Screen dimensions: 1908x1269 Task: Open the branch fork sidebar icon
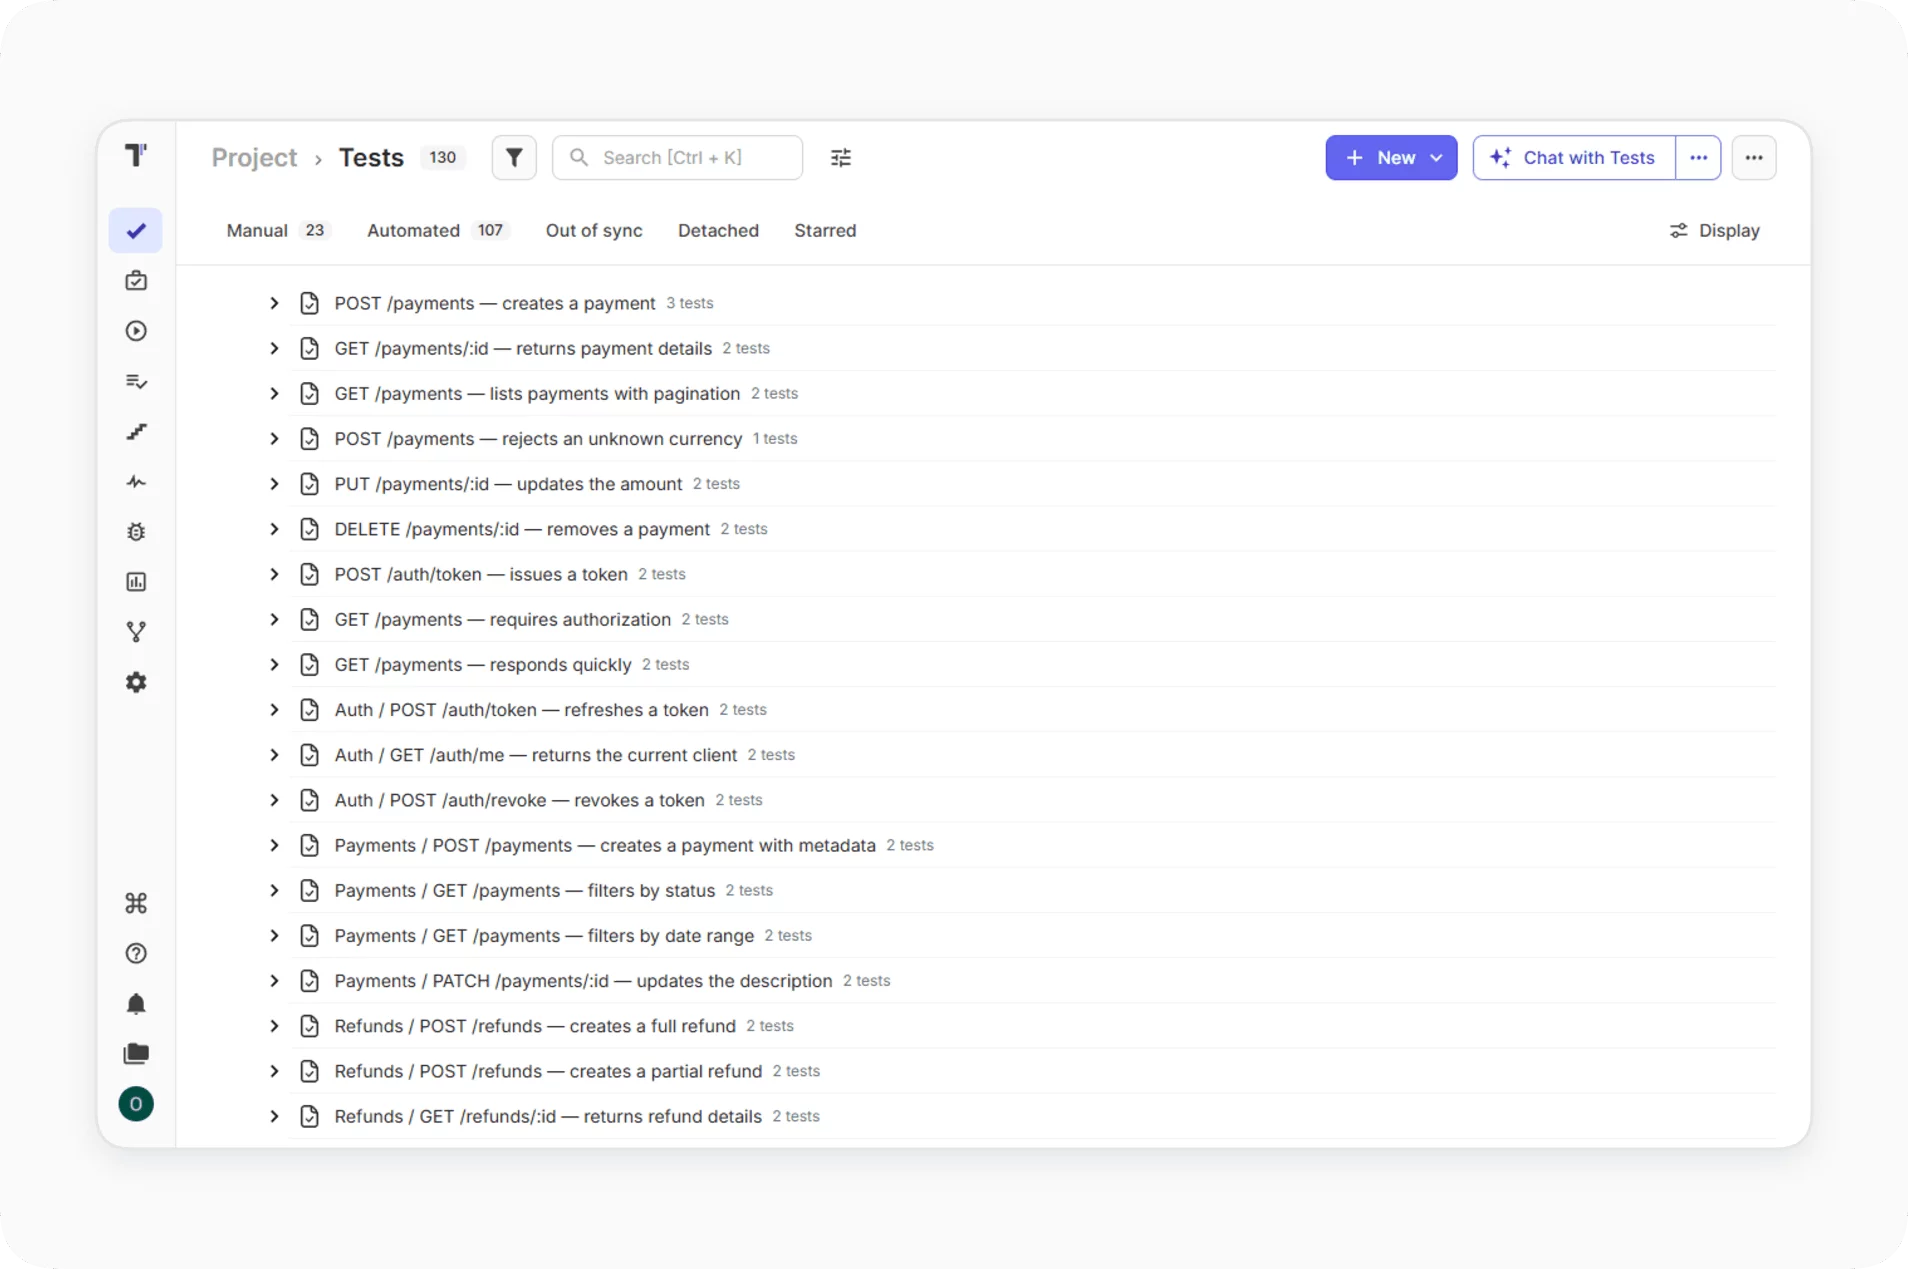(x=136, y=632)
